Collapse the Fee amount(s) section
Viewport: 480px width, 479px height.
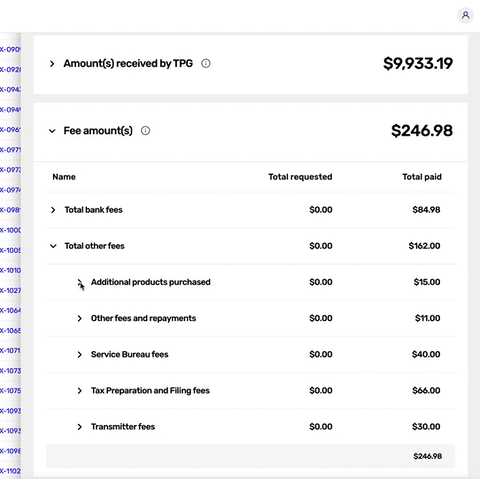[52, 131]
